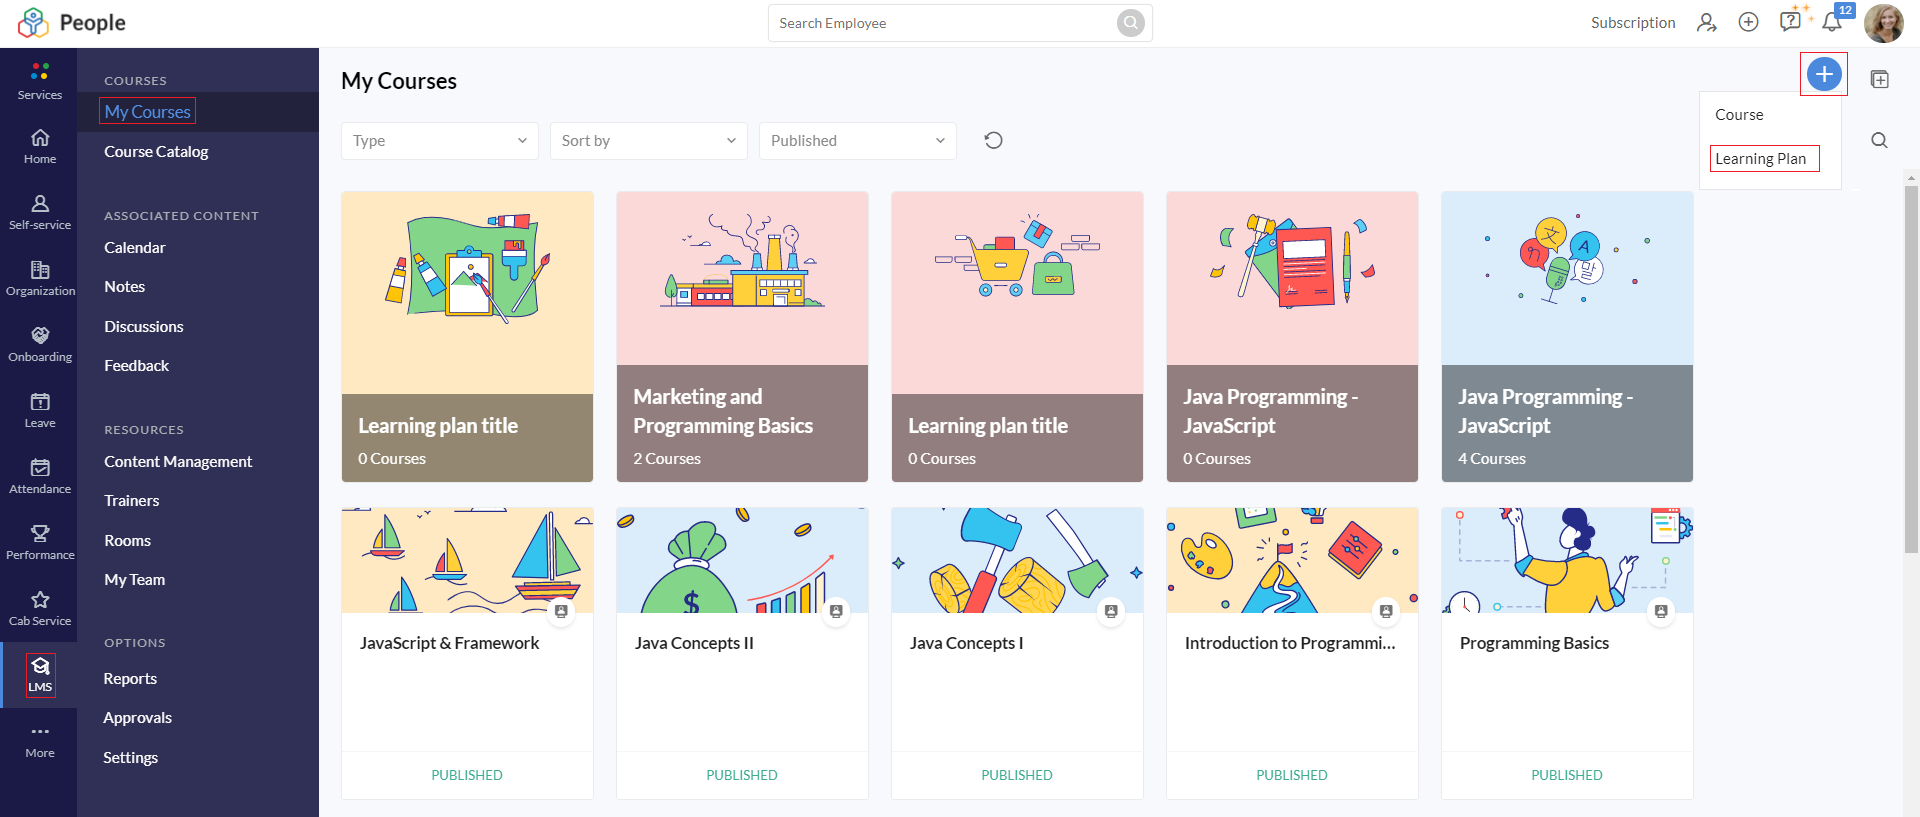Open the Services grid icon

point(40,72)
